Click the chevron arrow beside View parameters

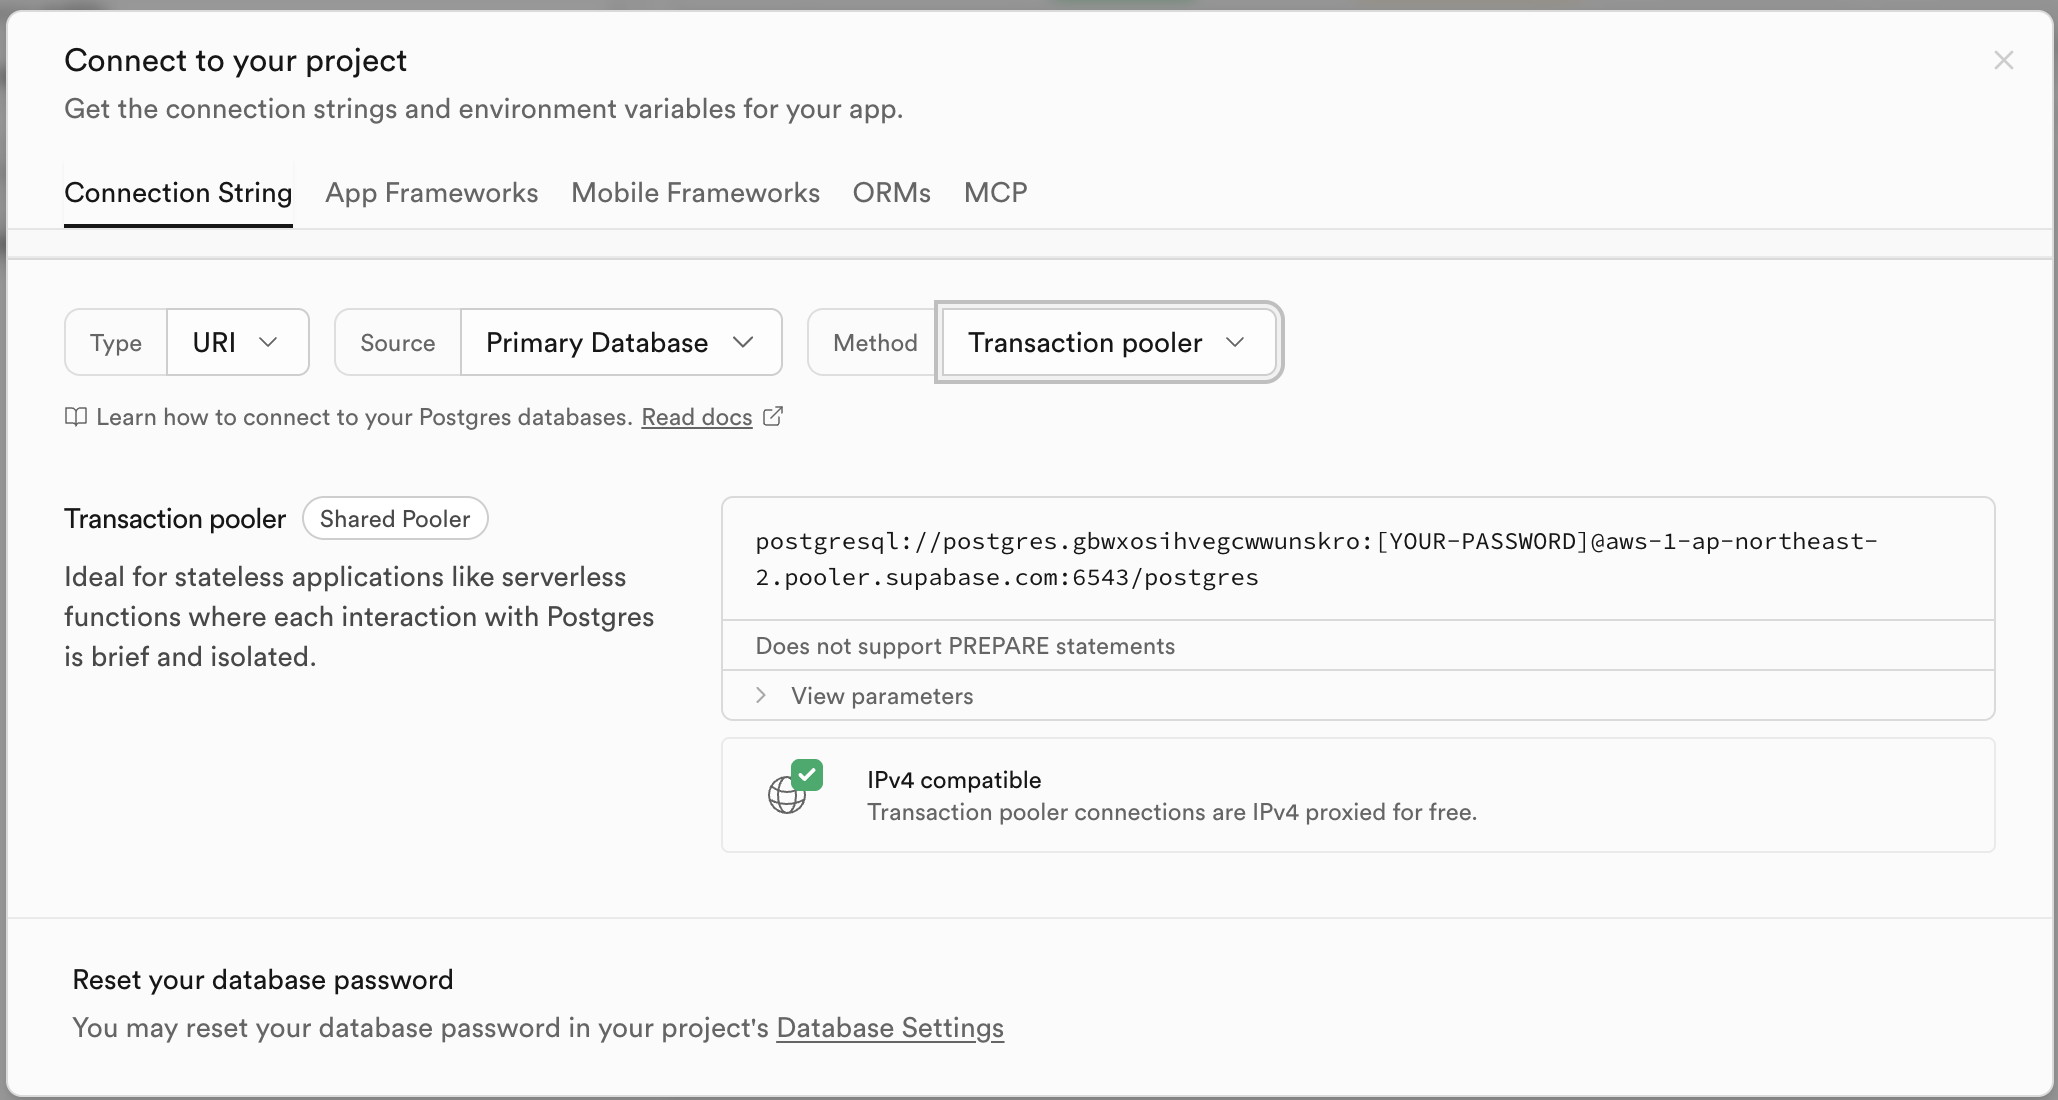[x=762, y=695]
